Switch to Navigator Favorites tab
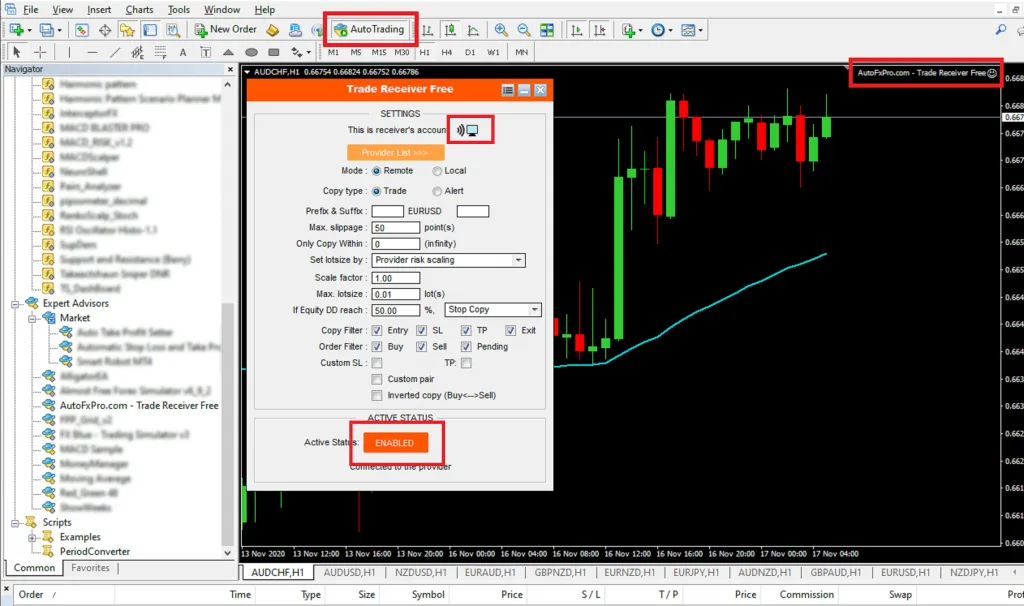This screenshot has height=606, width=1024. coord(90,568)
